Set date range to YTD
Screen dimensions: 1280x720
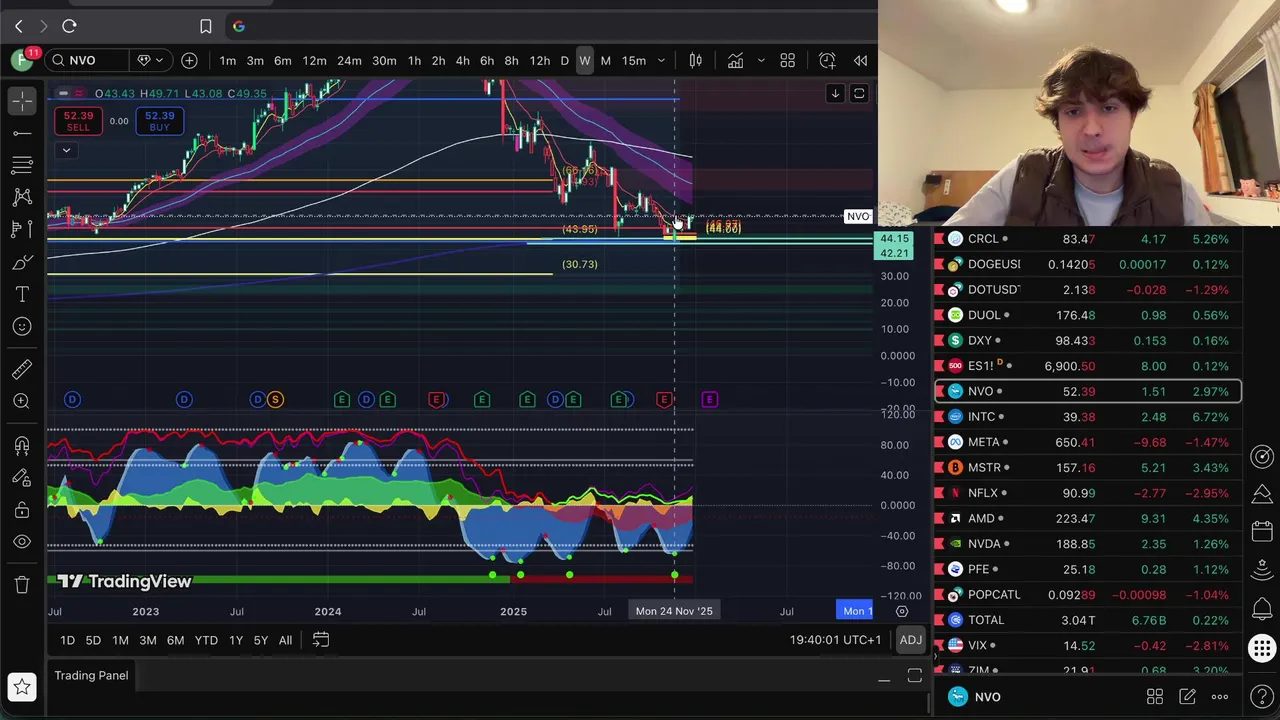click(206, 640)
